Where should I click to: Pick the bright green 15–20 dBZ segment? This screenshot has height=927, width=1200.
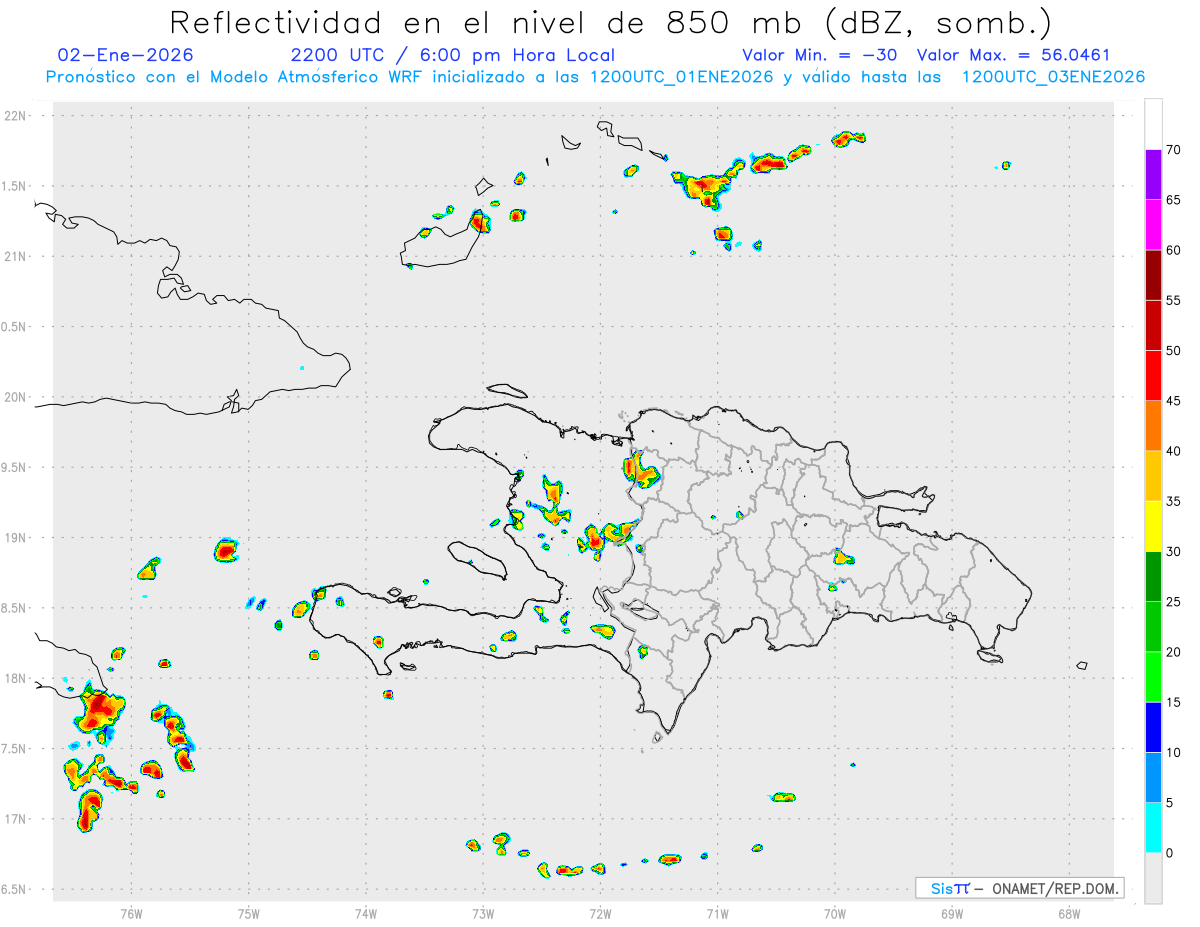coord(1153,677)
